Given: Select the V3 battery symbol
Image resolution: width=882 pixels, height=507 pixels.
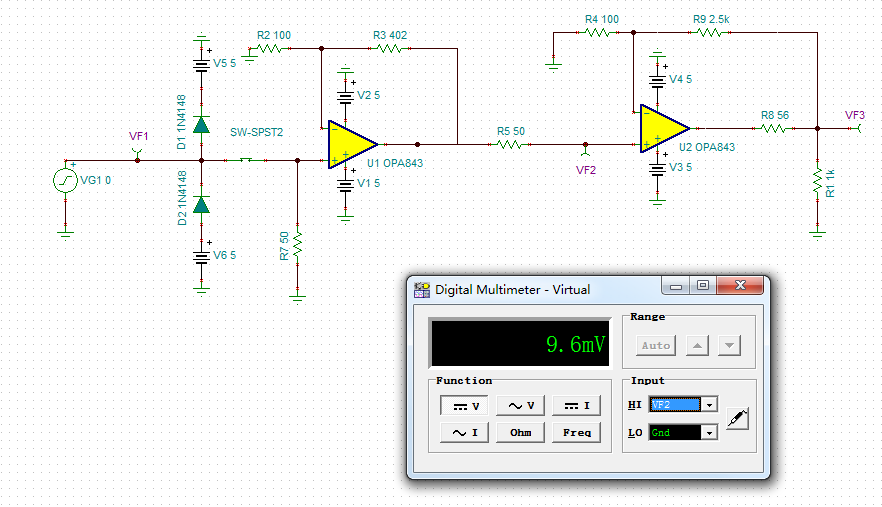Looking at the screenshot, I should 657,168.
